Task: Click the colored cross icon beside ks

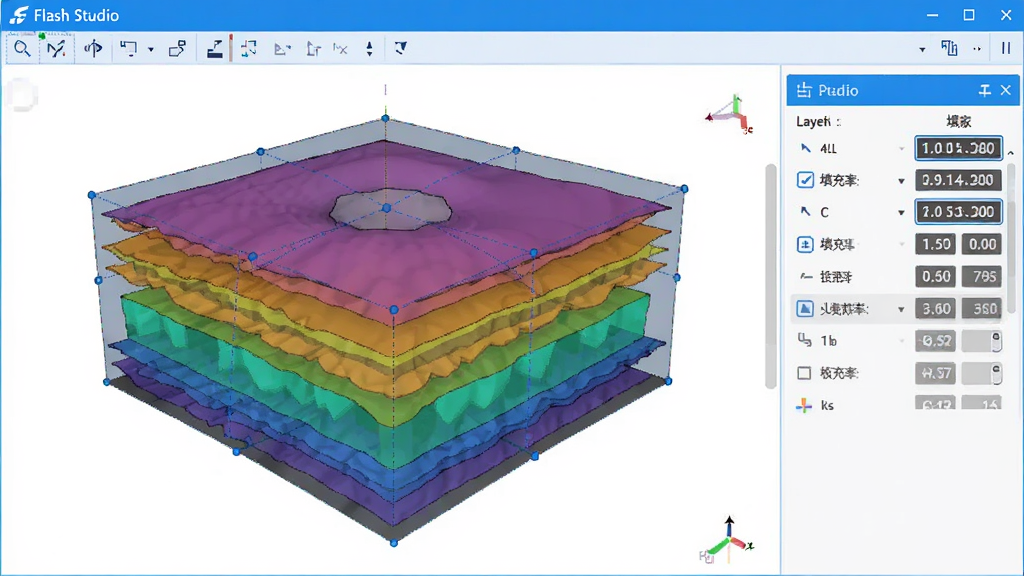Action: (804, 406)
